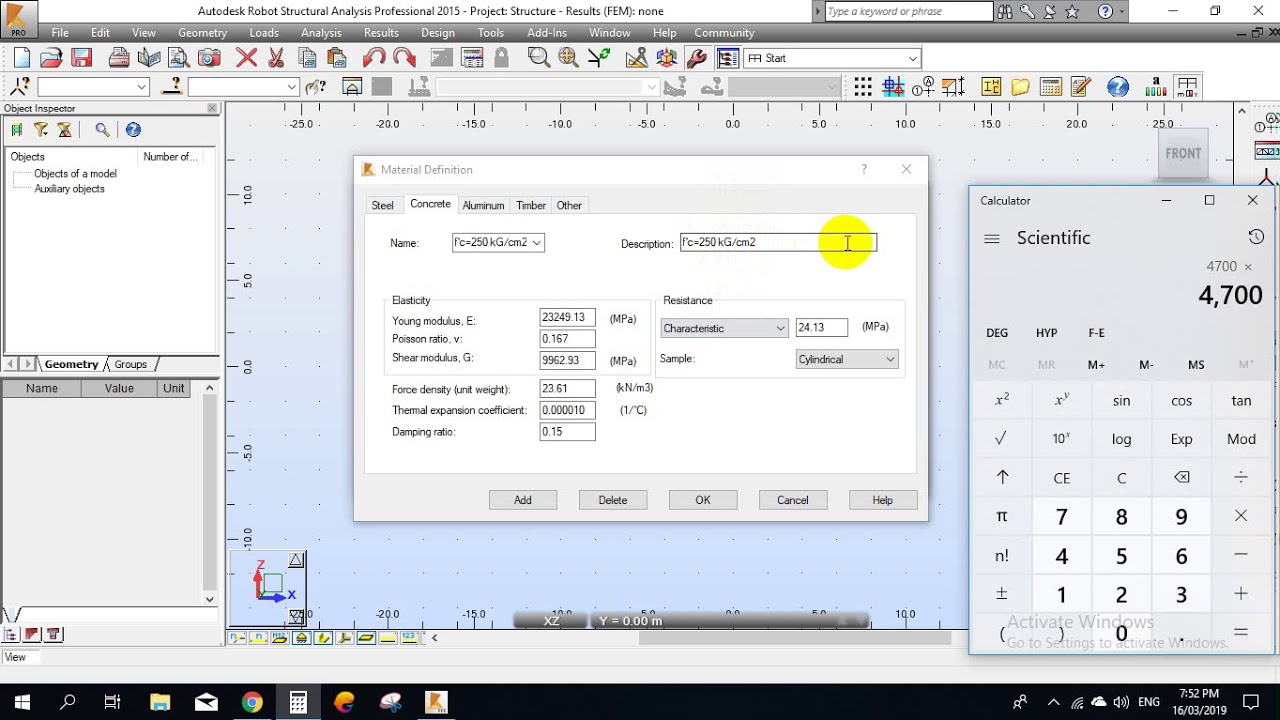Click the Damping ratio field
Screen dimensions: 1280x720
[x=567, y=432]
